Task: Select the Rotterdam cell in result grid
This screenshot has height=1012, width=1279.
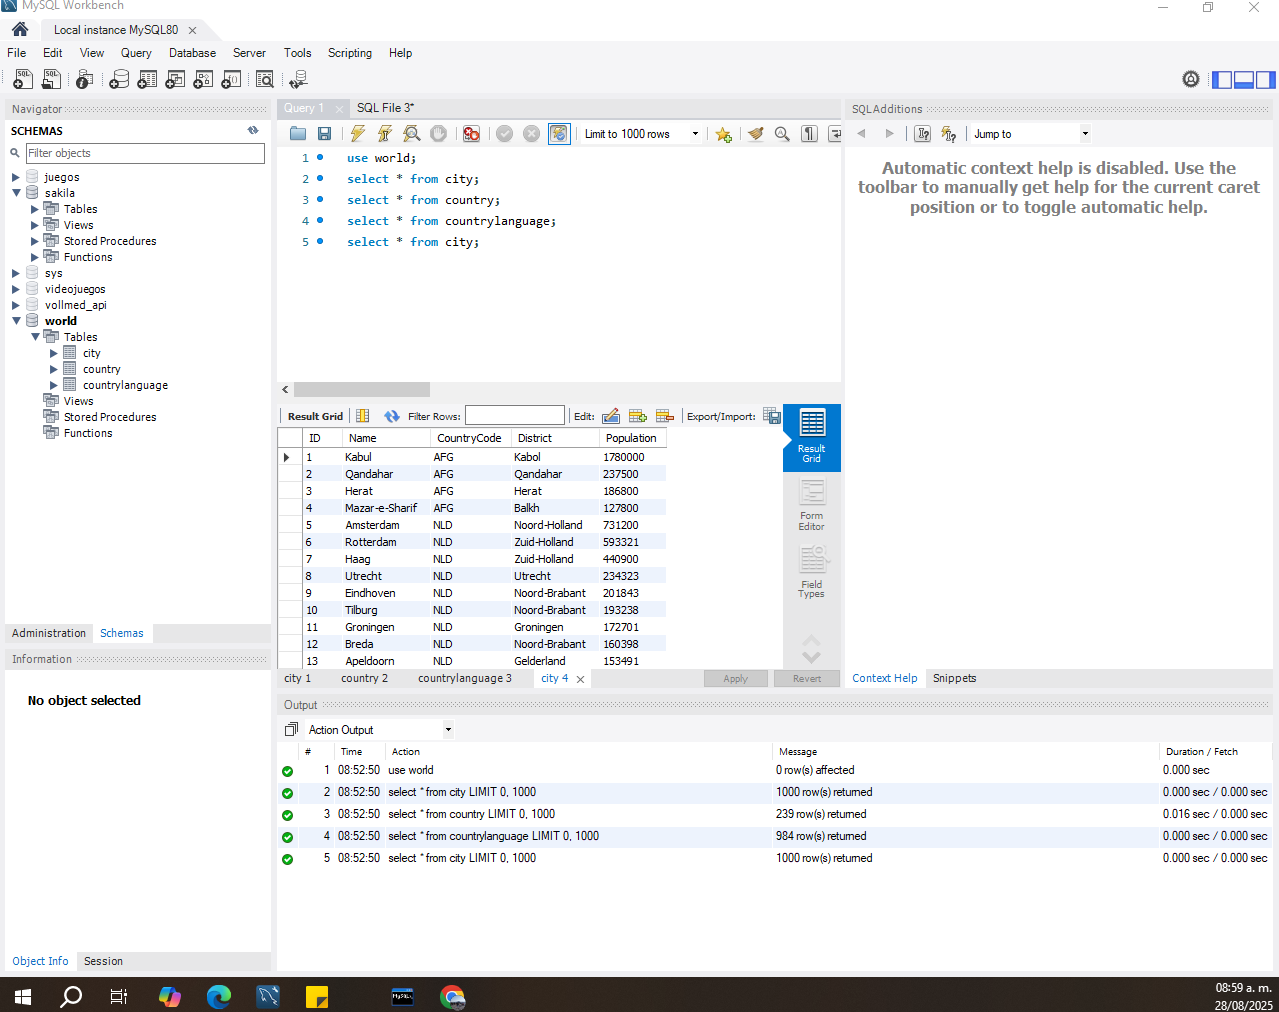Action: click(385, 542)
